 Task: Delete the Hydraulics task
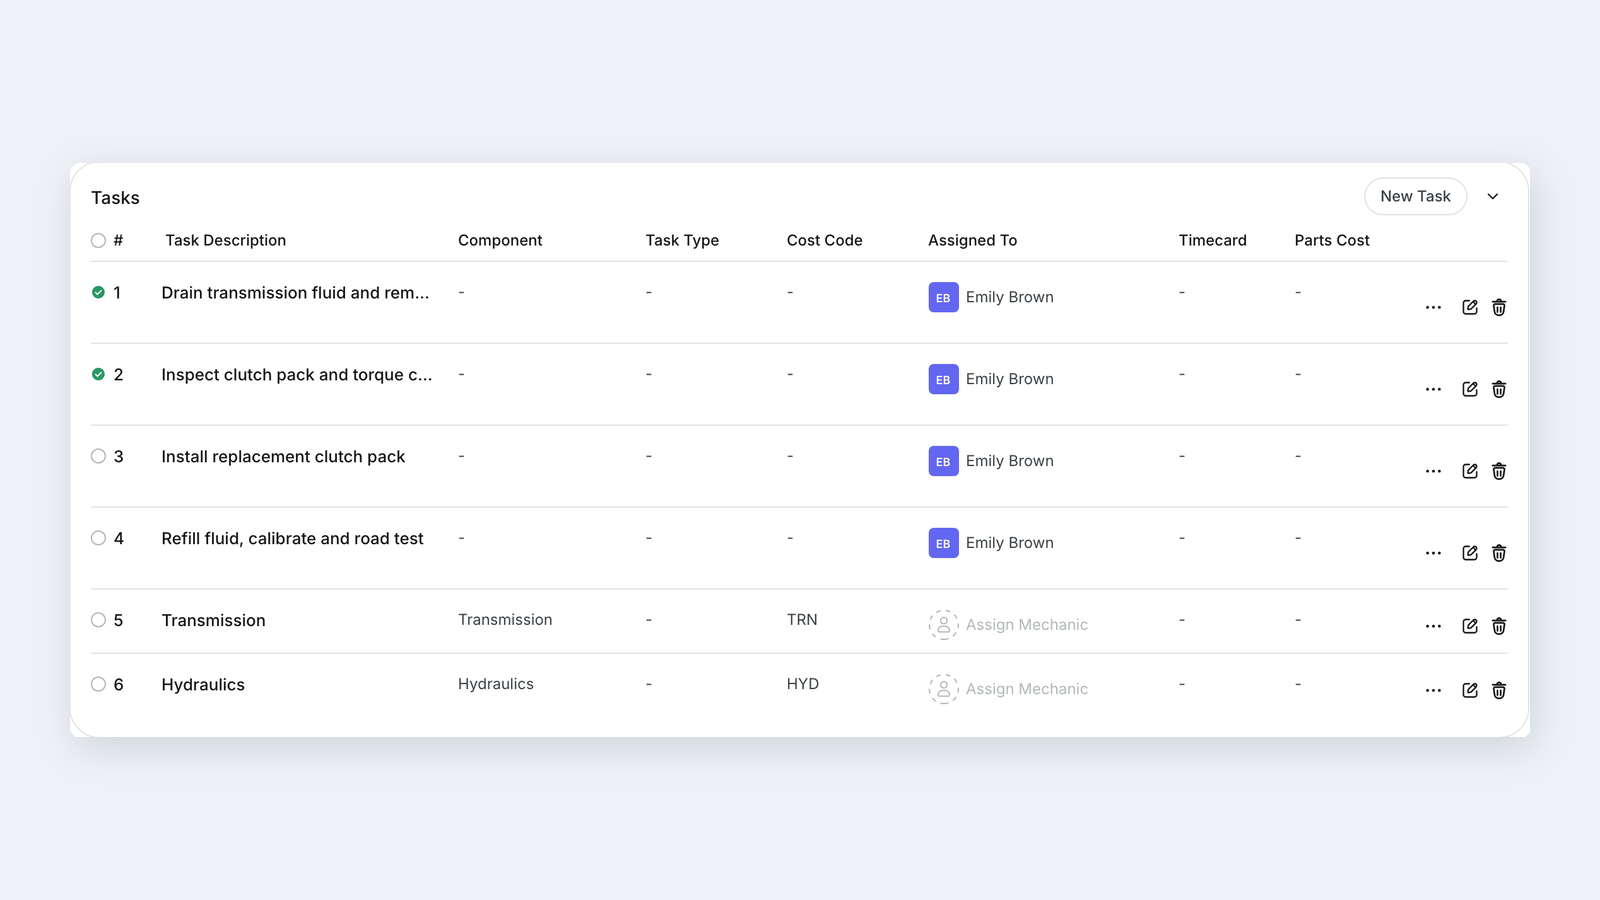click(1499, 690)
